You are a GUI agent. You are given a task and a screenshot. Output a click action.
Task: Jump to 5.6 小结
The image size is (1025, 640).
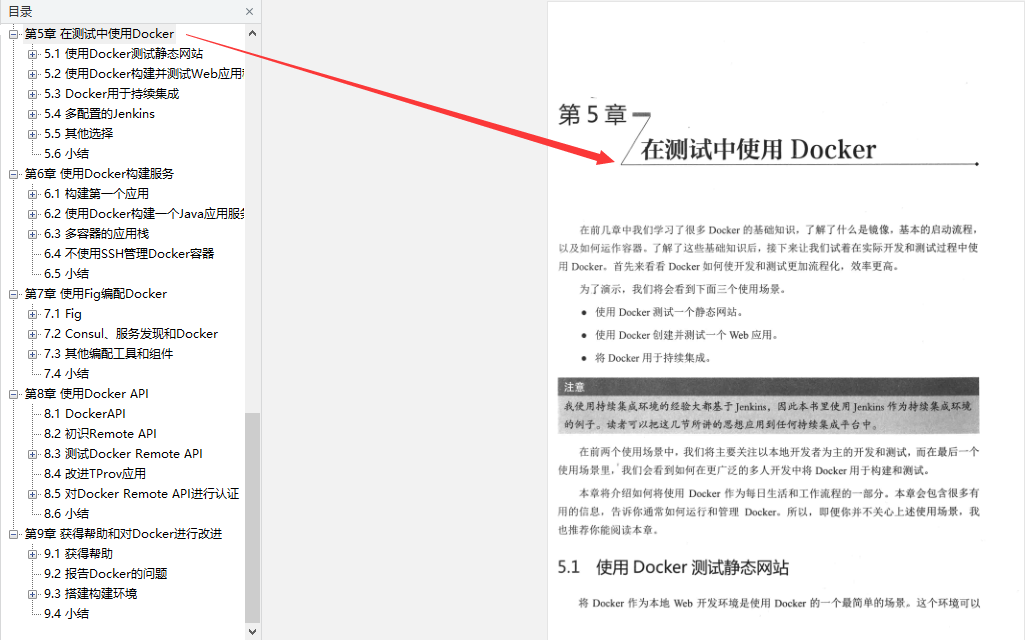click(x=67, y=154)
